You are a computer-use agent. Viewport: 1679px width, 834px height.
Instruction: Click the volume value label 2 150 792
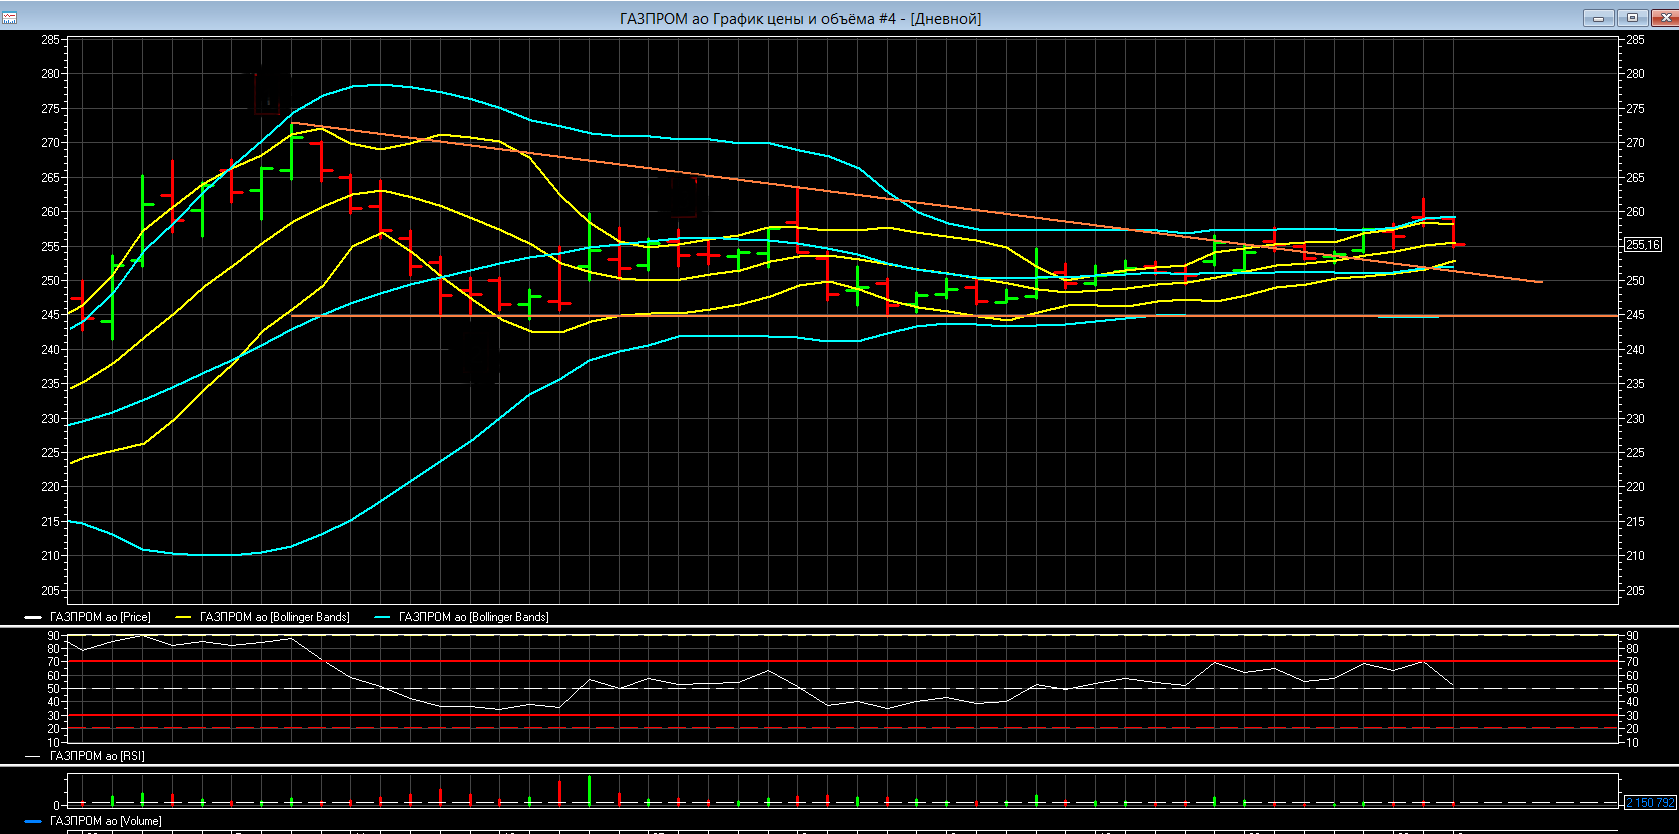[x=1650, y=803]
